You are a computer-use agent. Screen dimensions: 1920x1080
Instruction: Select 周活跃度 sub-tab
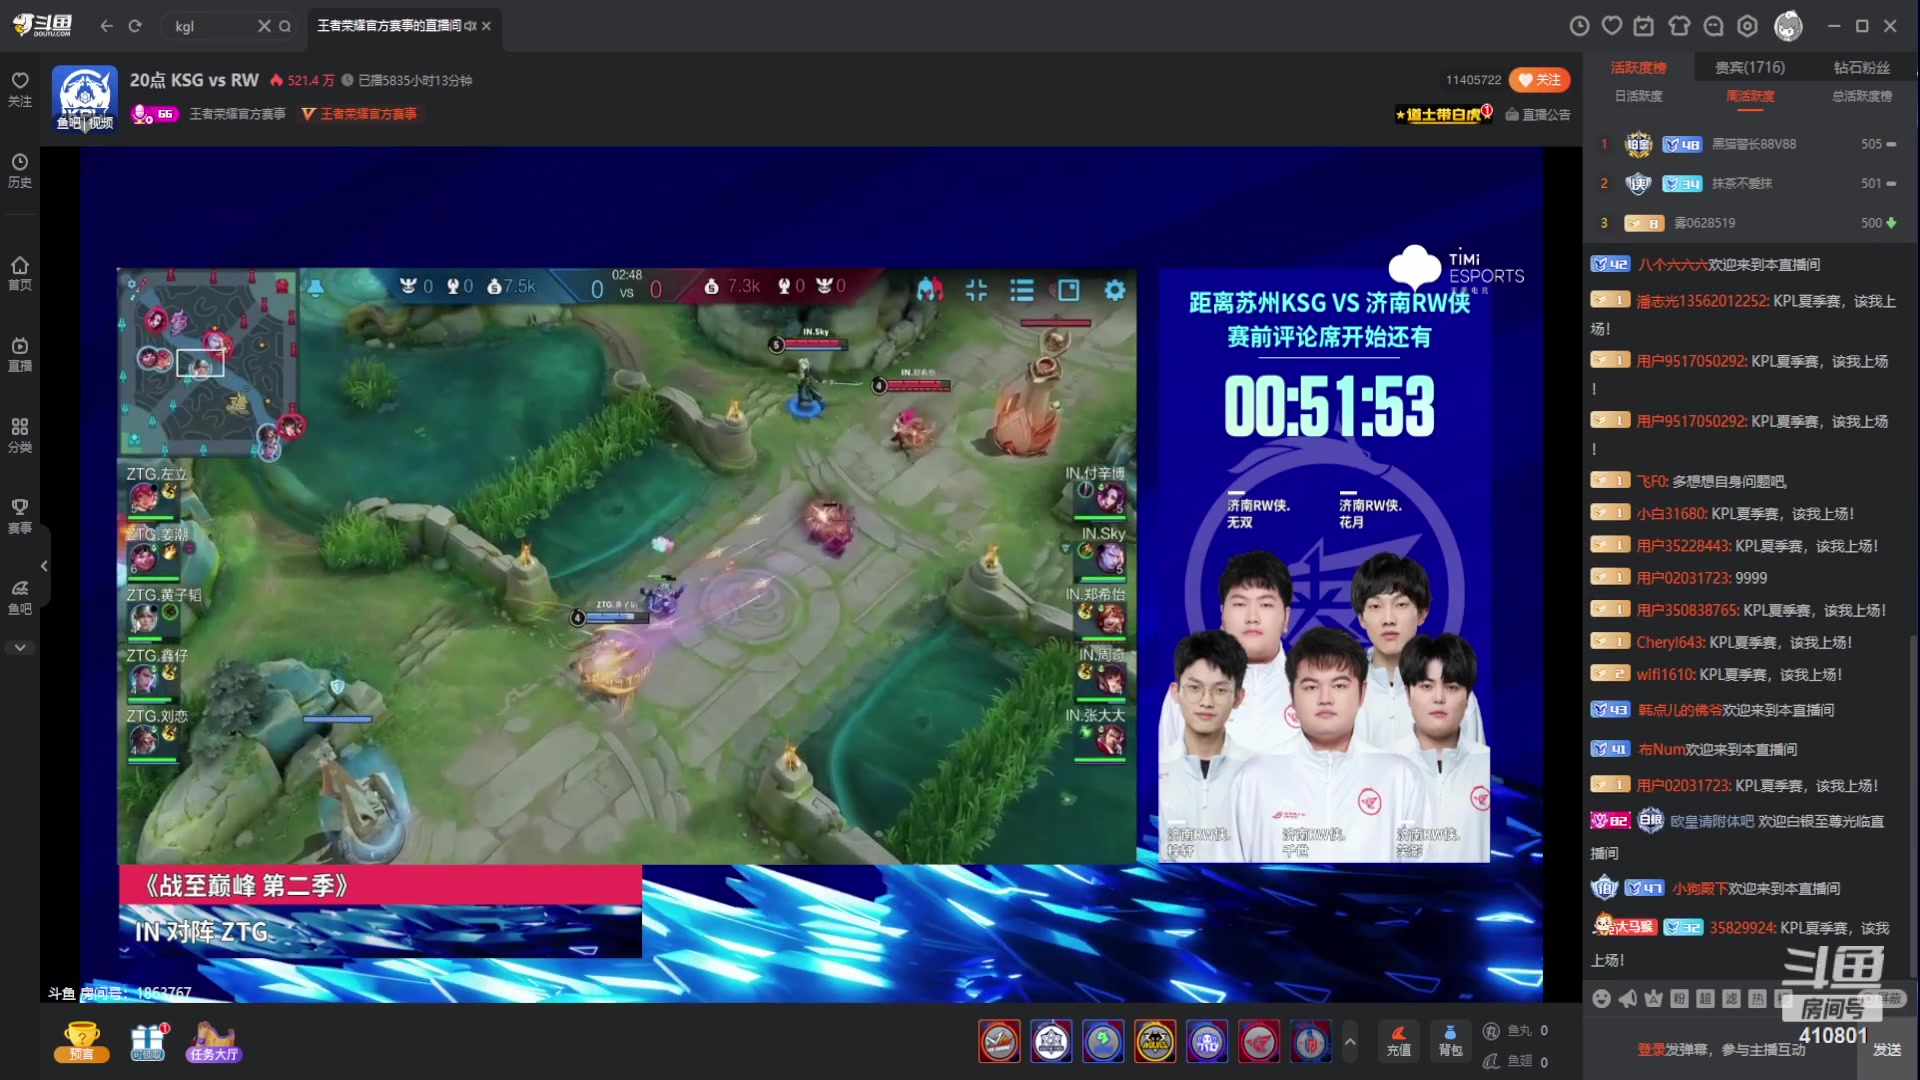(1750, 96)
